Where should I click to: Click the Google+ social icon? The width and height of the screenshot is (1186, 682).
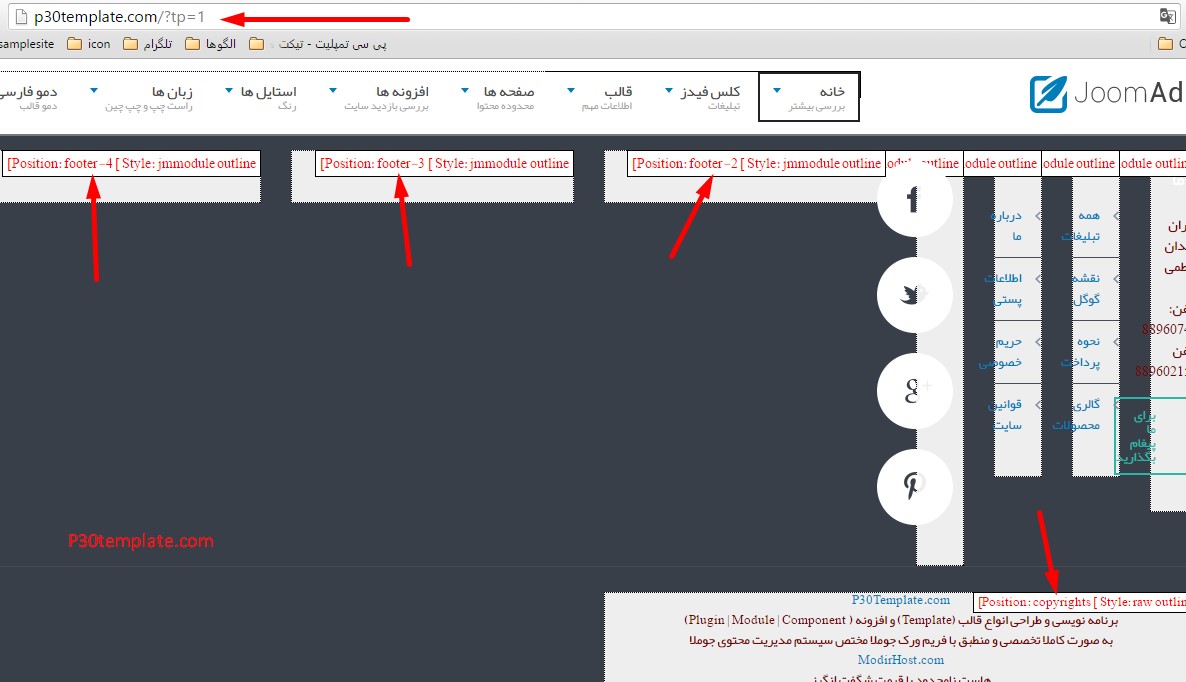click(x=914, y=391)
